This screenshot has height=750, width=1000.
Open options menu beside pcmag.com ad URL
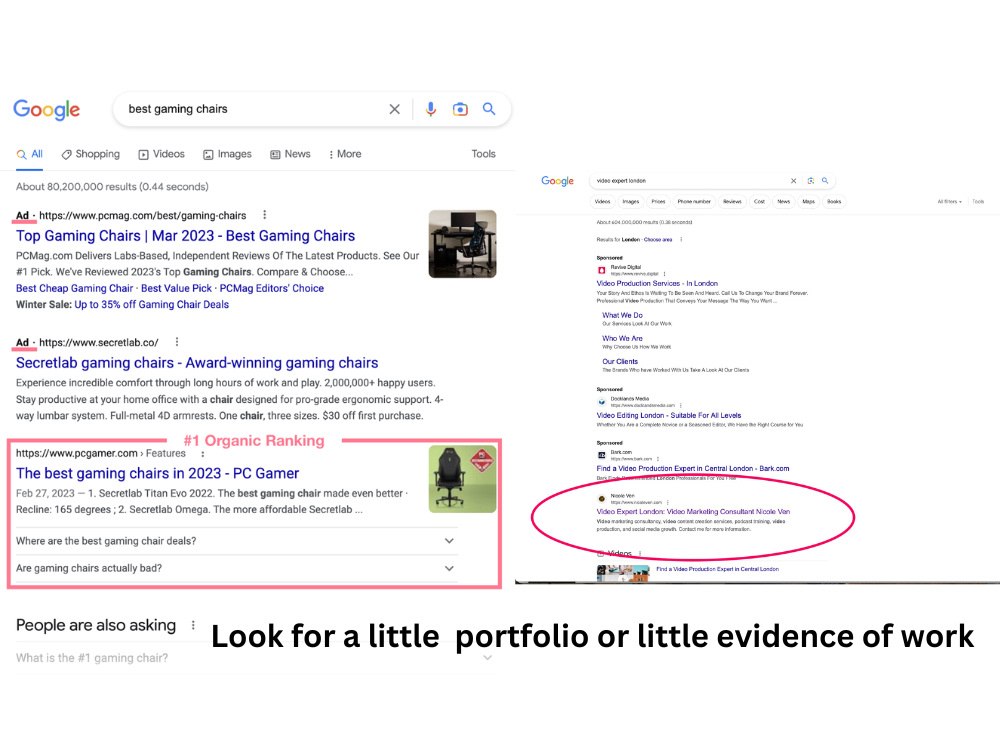(x=265, y=215)
